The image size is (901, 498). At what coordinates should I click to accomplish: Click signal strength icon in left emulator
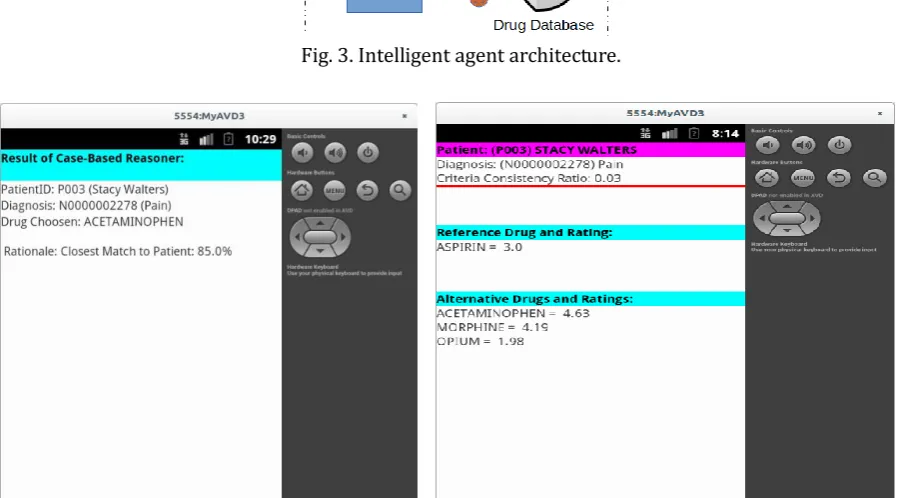pyautogui.click(x=206, y=139)
